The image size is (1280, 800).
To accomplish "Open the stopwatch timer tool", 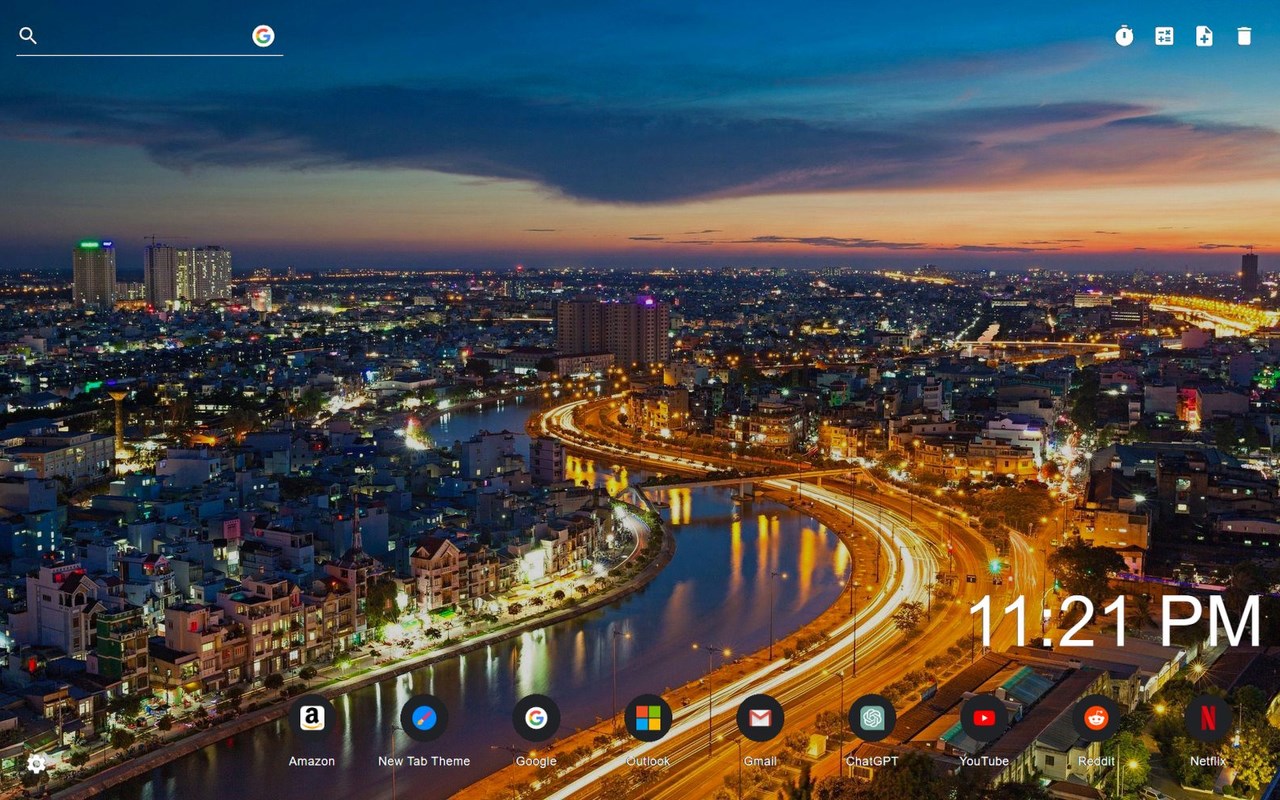I will (1124, 36).
